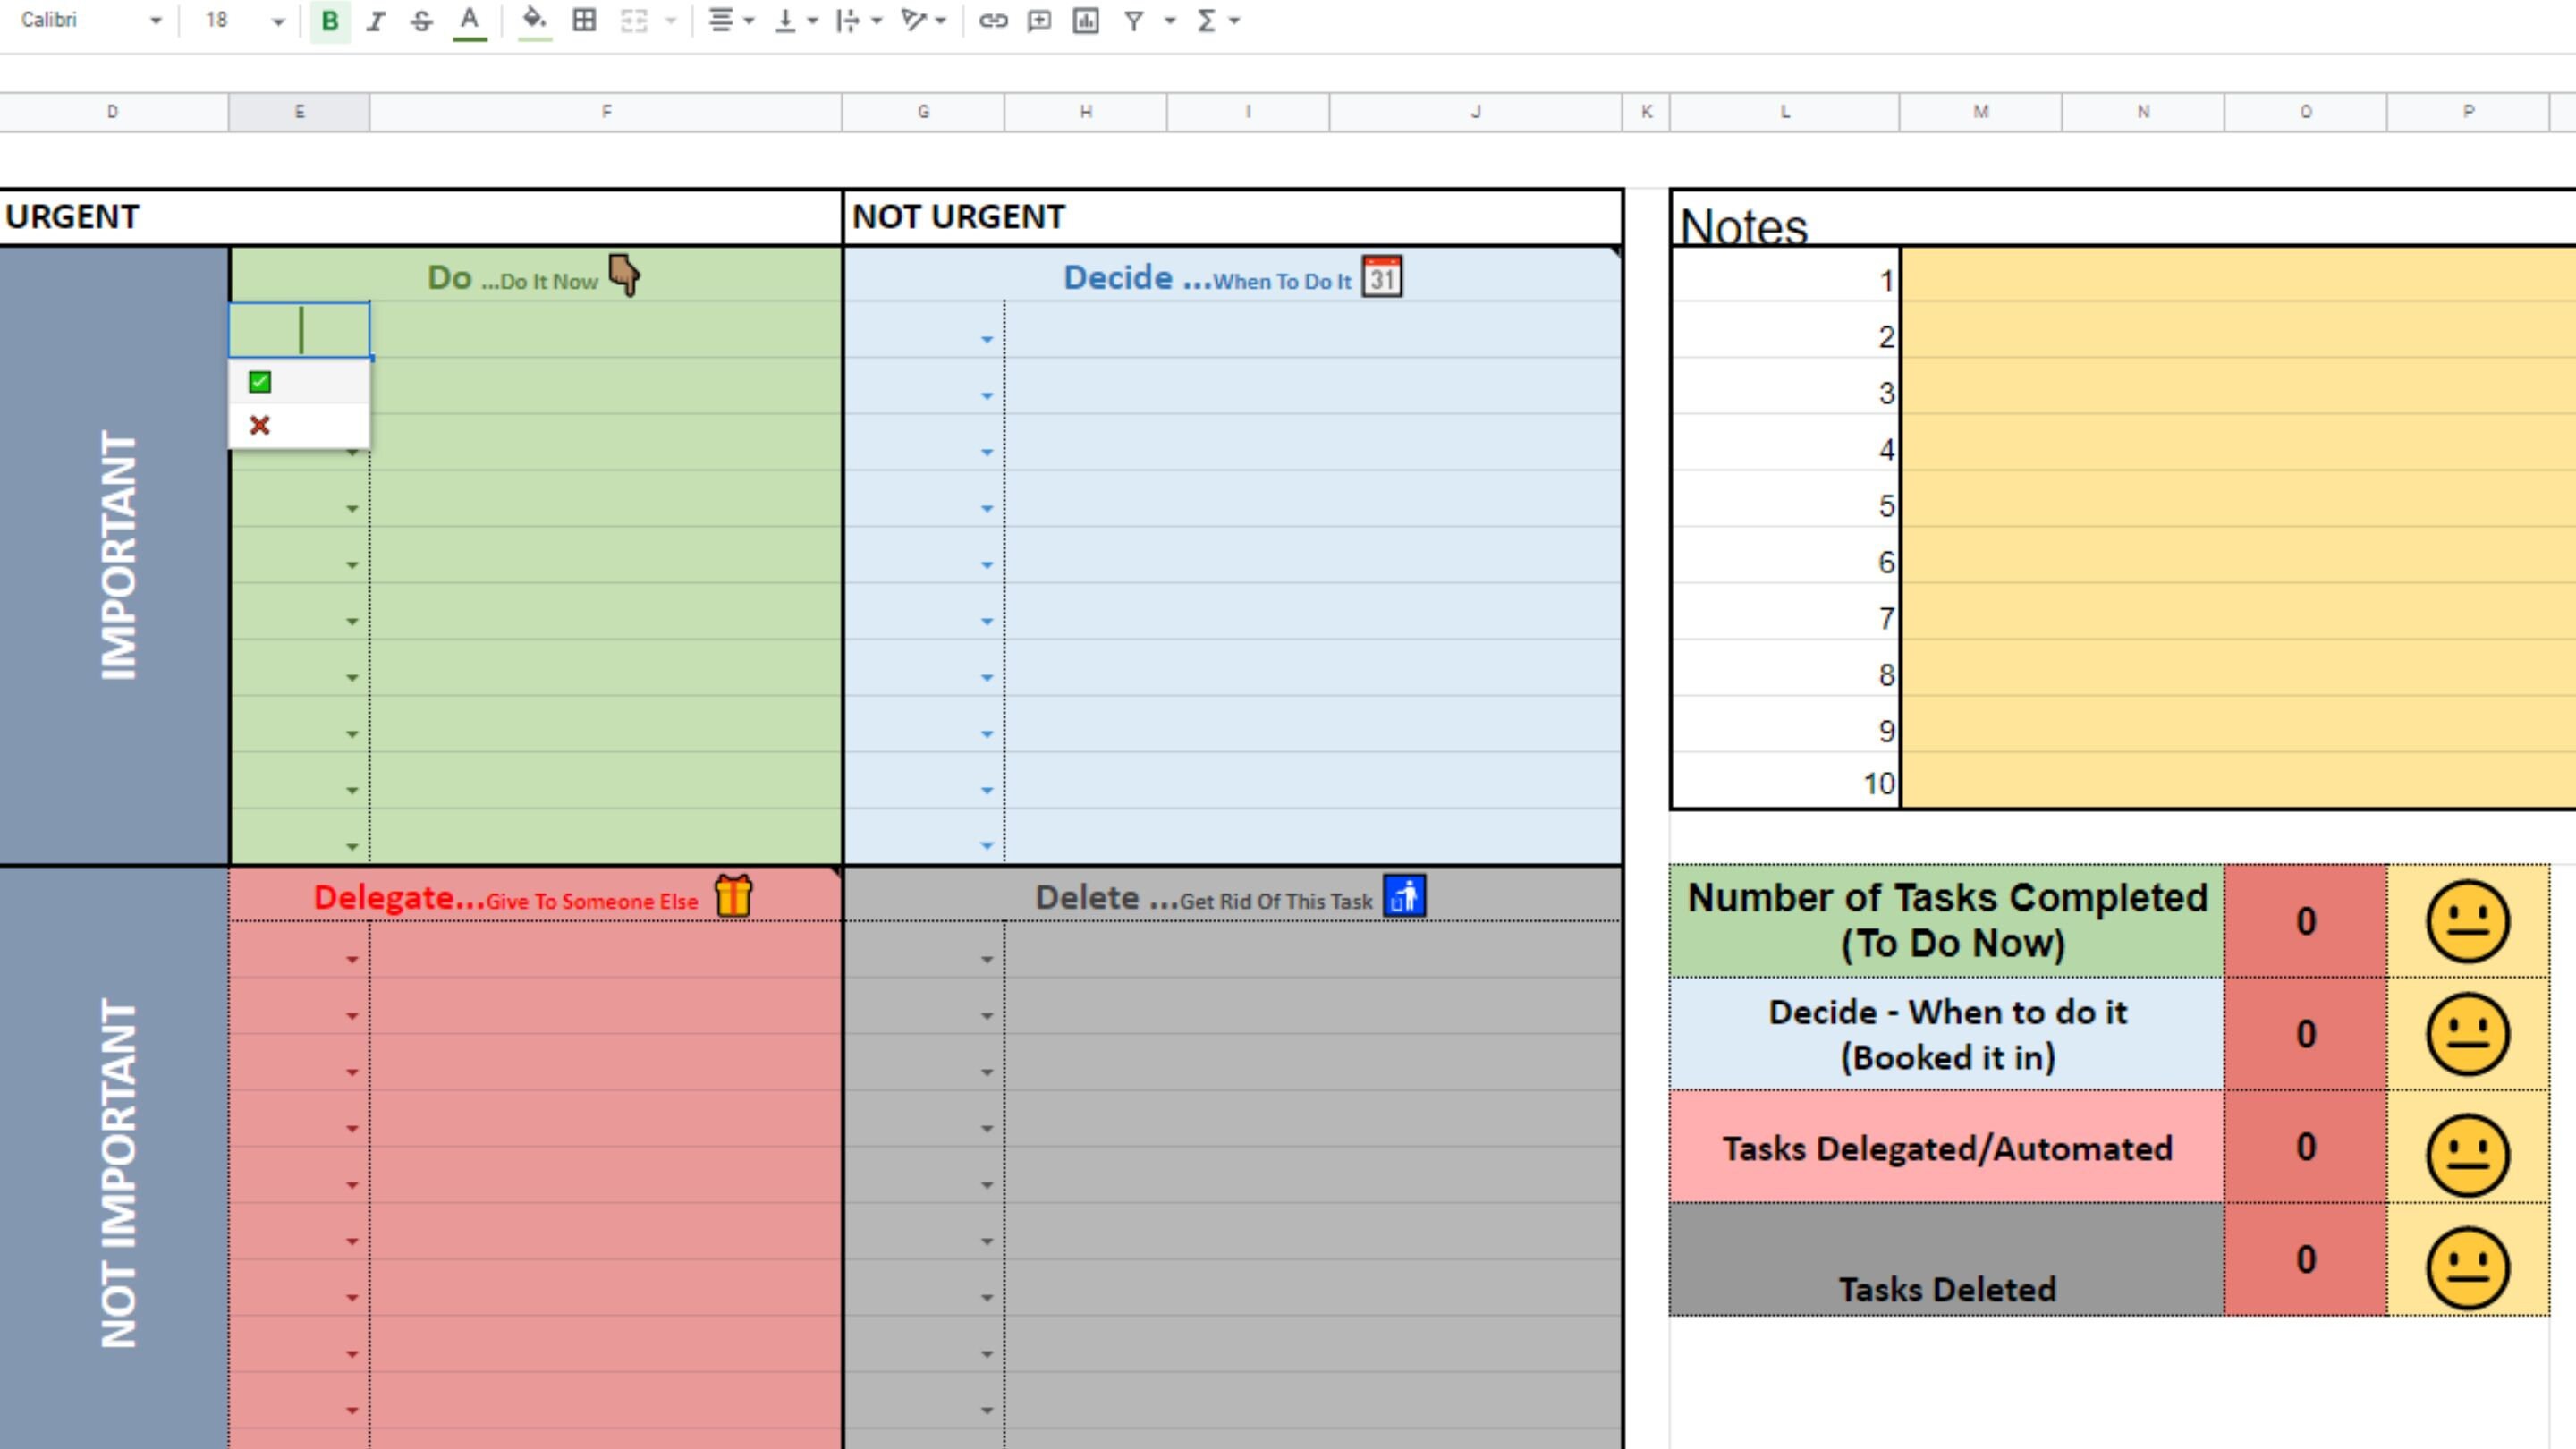Insert a comment from the toolbar

[1040, 21]
